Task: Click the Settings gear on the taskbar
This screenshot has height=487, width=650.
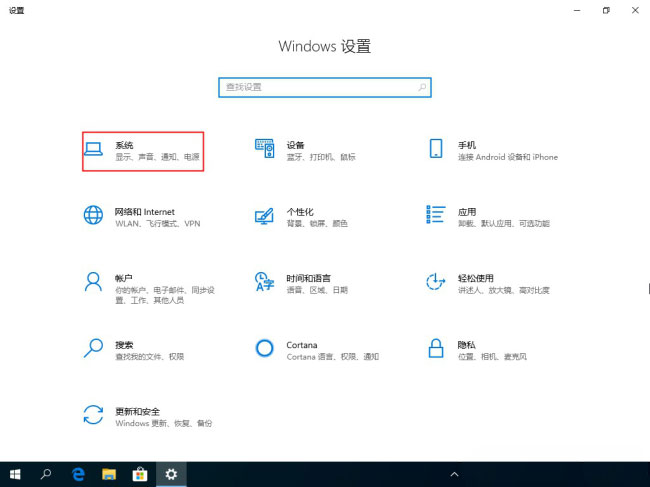Action: pyautogui.click(x=171, y=474)
